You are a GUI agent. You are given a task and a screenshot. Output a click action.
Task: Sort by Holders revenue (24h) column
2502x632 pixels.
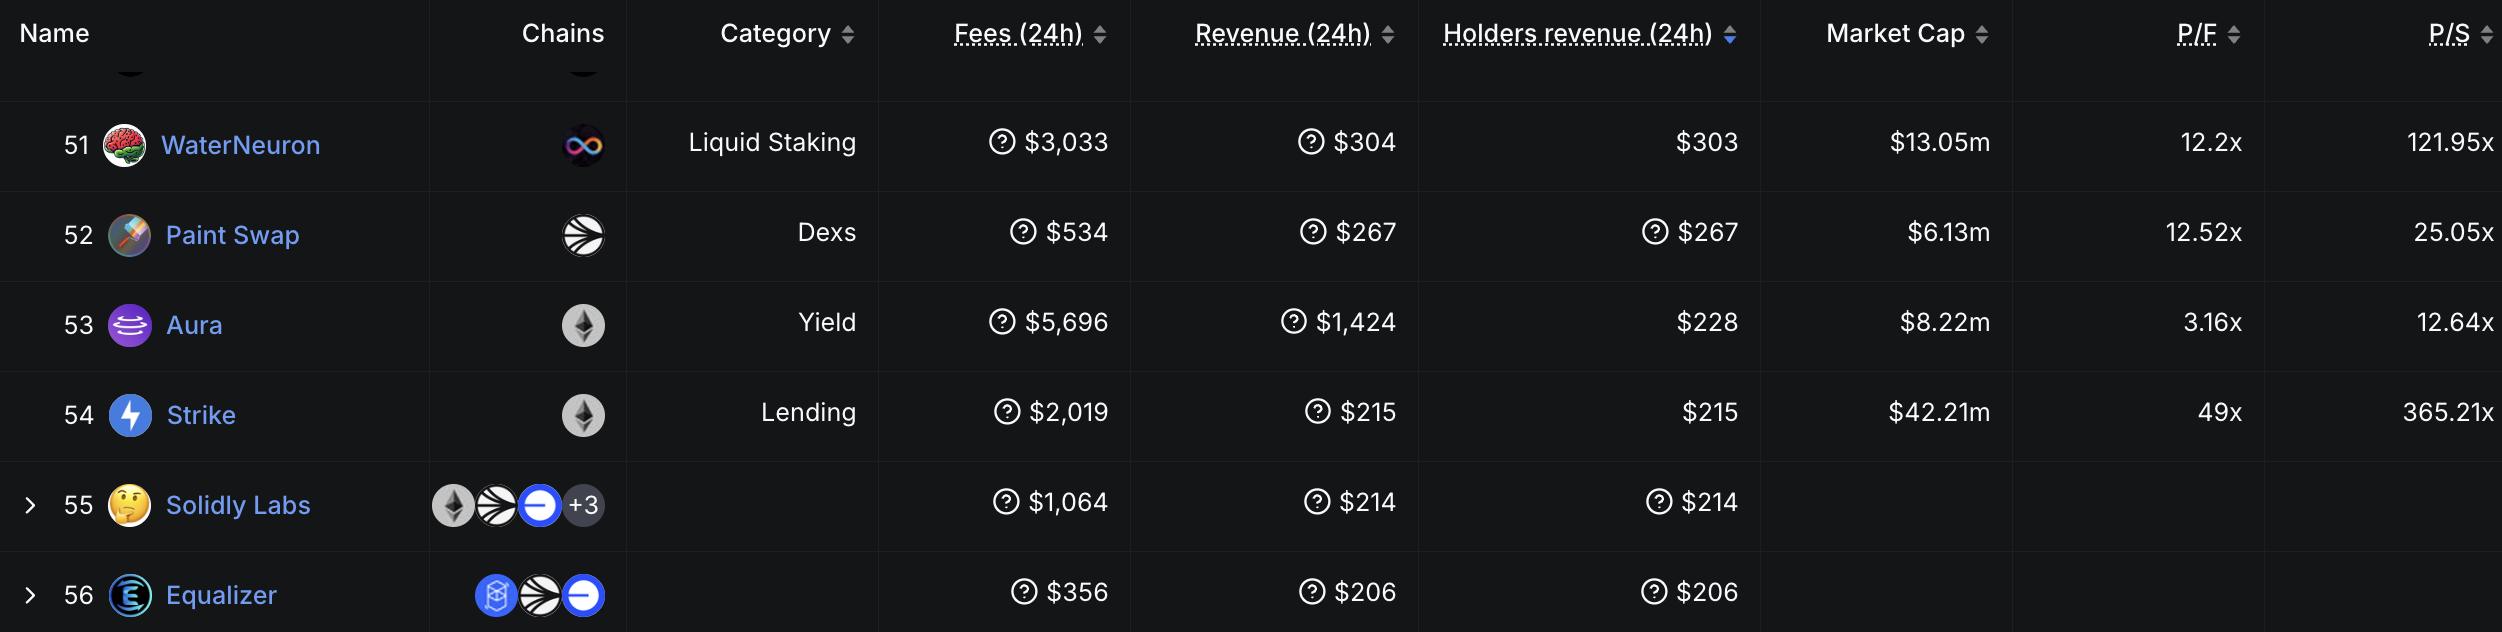1589,34
